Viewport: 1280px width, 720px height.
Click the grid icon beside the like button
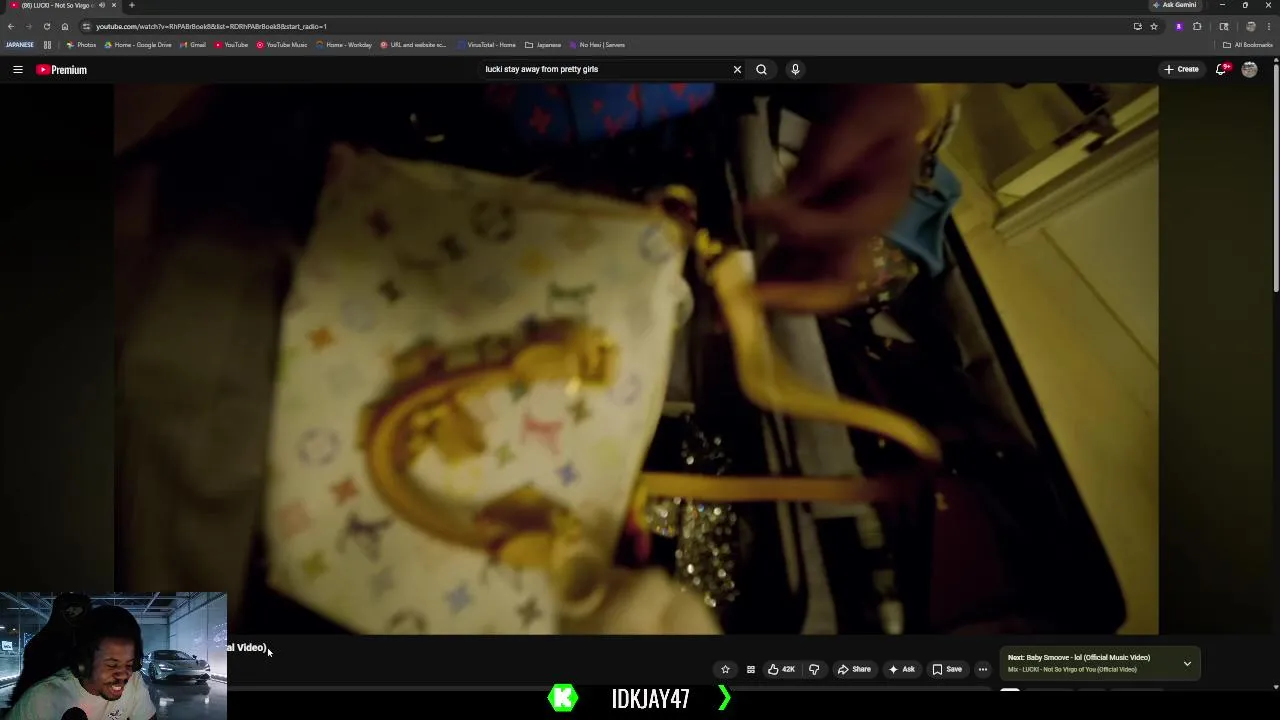tap(751, 669)
